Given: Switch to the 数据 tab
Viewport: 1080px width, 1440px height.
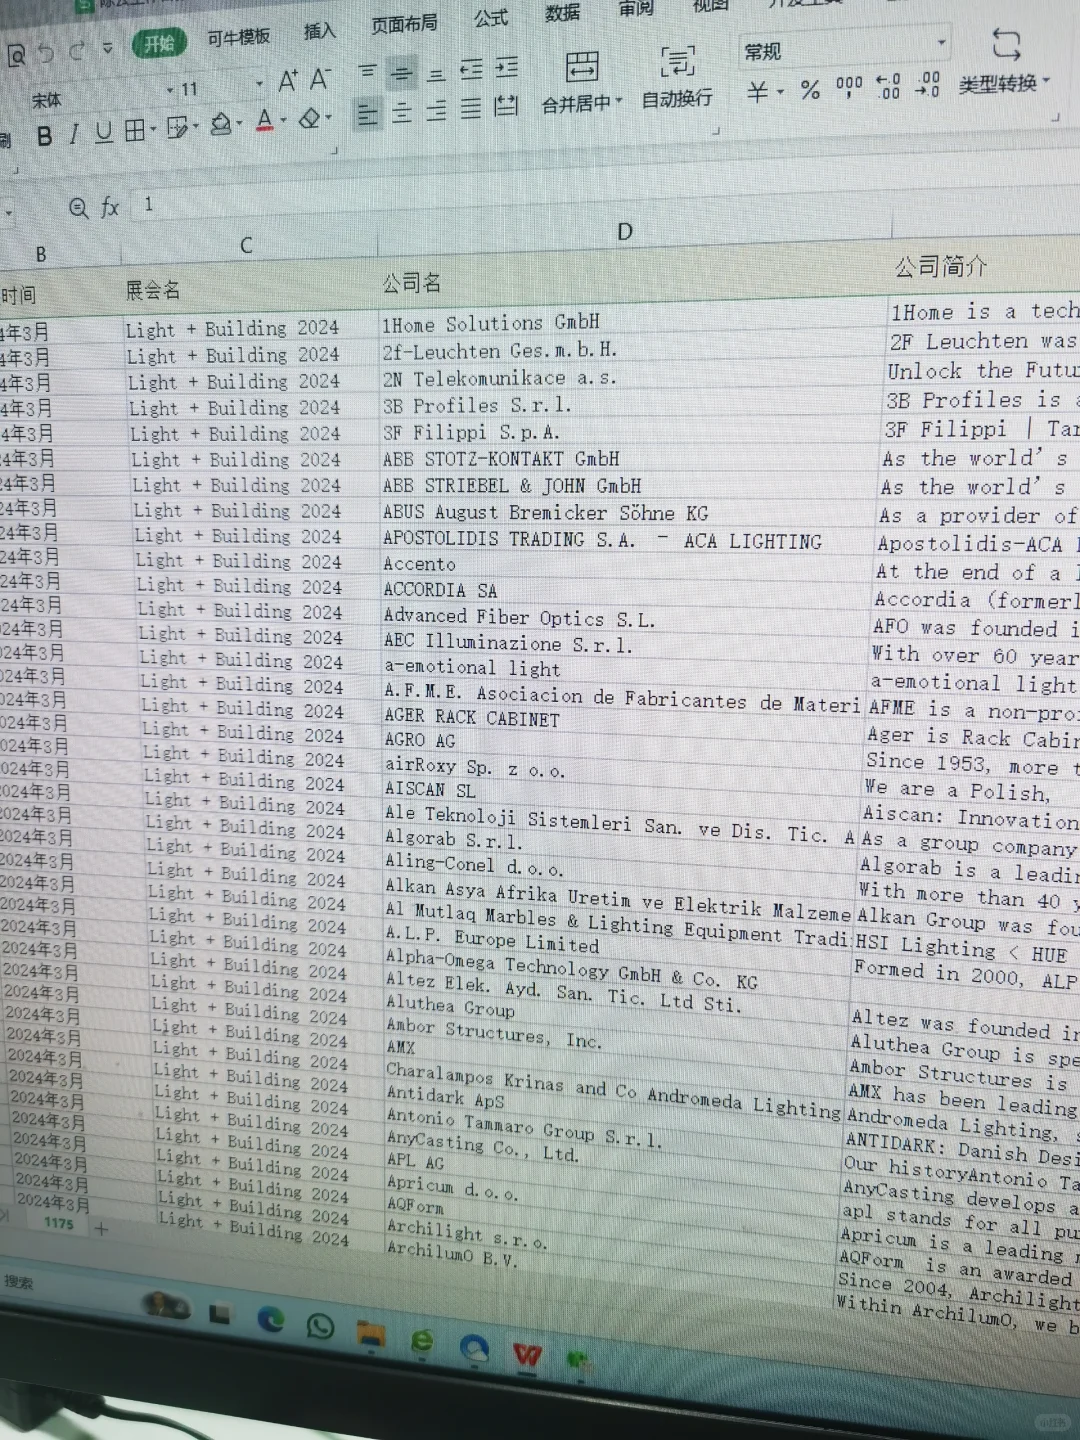Looking at the screenshot, I should 562,13.
